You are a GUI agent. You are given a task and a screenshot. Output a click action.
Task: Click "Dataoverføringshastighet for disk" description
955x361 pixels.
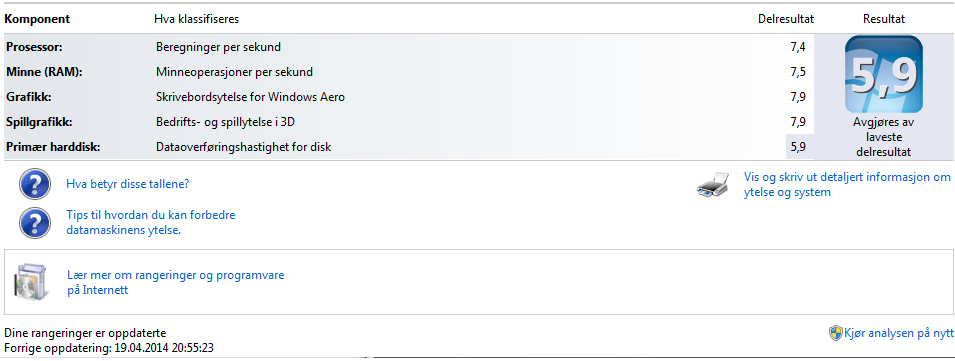(244, 147)
